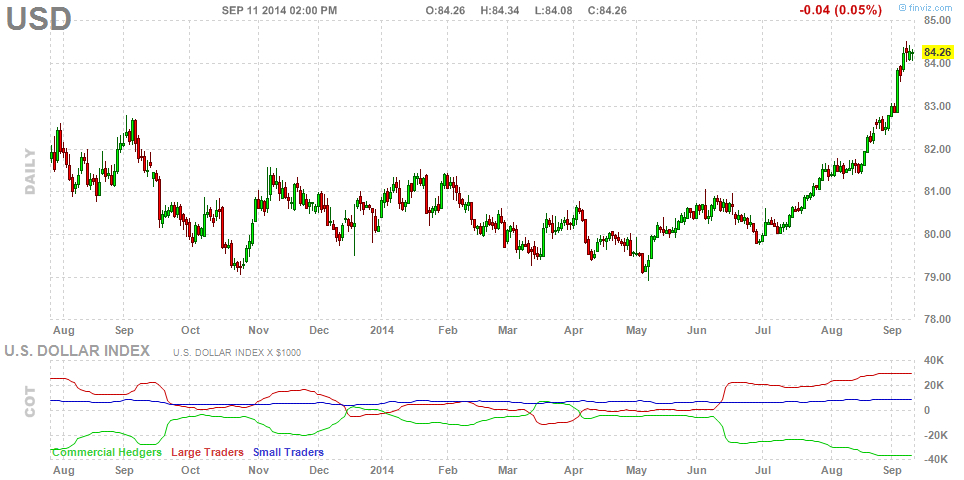Click the L:84.08 low price readout
964x480 pixels.
click(x=553, y=10)
